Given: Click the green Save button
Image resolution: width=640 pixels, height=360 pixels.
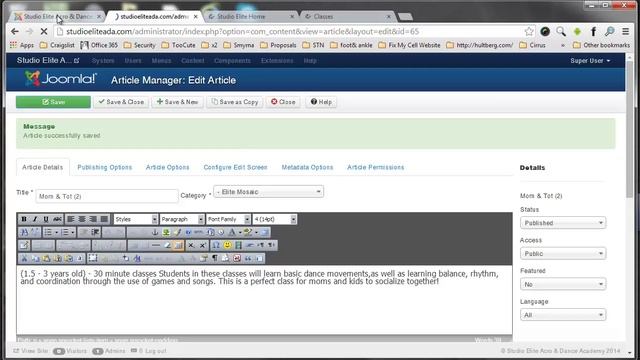Looking at the screenshot, I should (x=53, y=102).
